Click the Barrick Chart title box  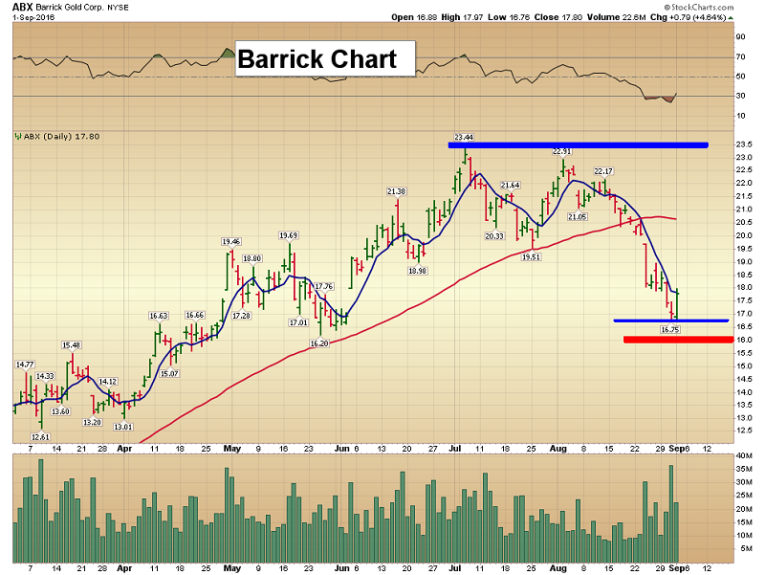(325, 59)
